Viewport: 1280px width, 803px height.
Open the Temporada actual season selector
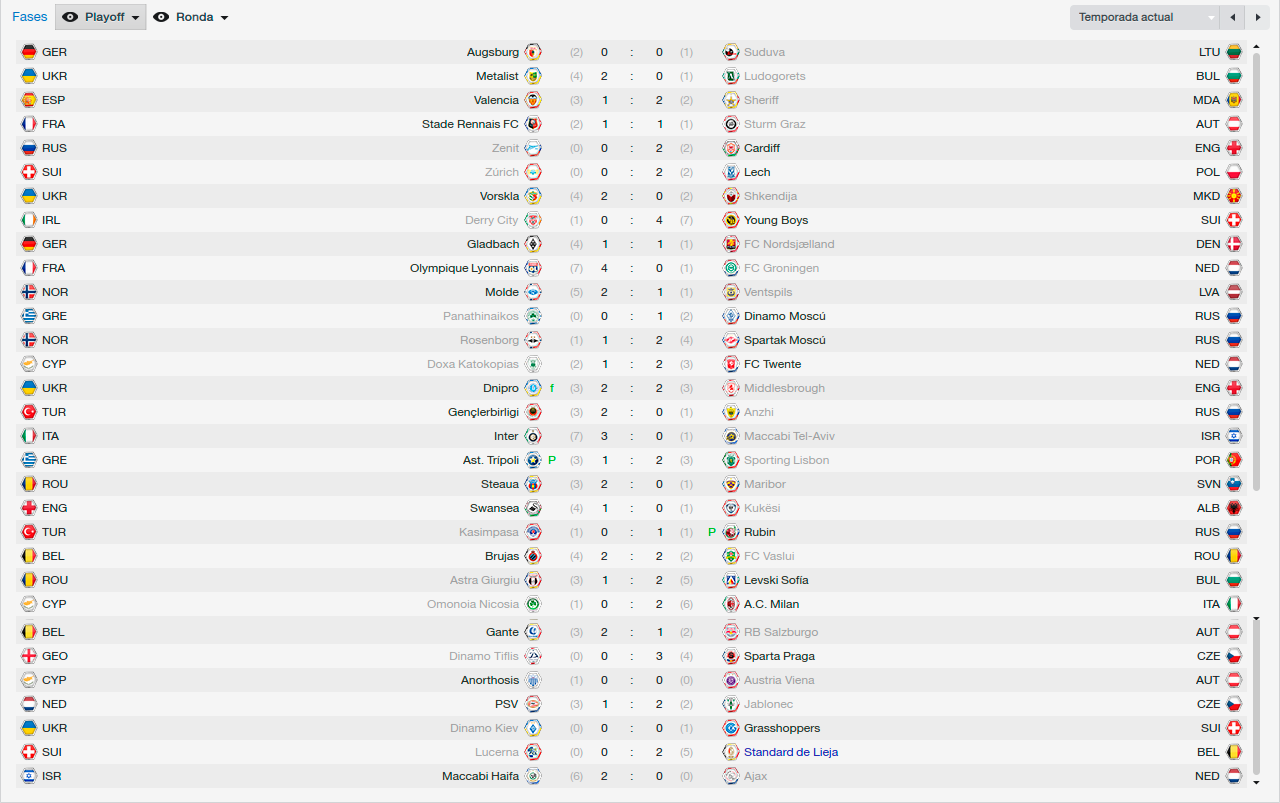tap(1145, 17)
